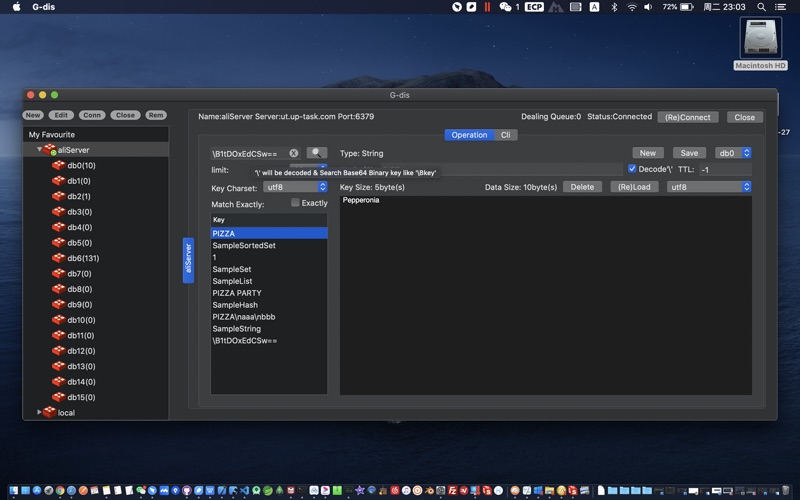Collapse the aliServer tree node
Screen dimensions: 800x500
click(x=39, y=149)
